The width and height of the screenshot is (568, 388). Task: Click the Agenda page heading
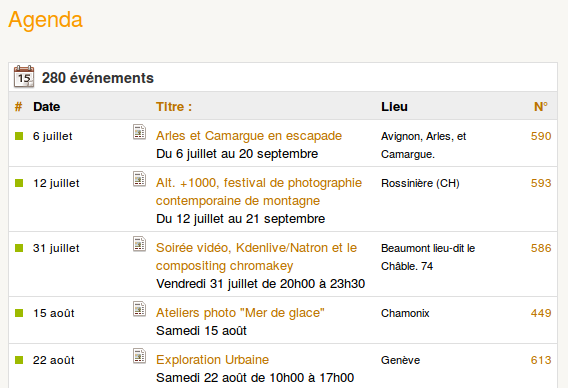pos(46,20)
